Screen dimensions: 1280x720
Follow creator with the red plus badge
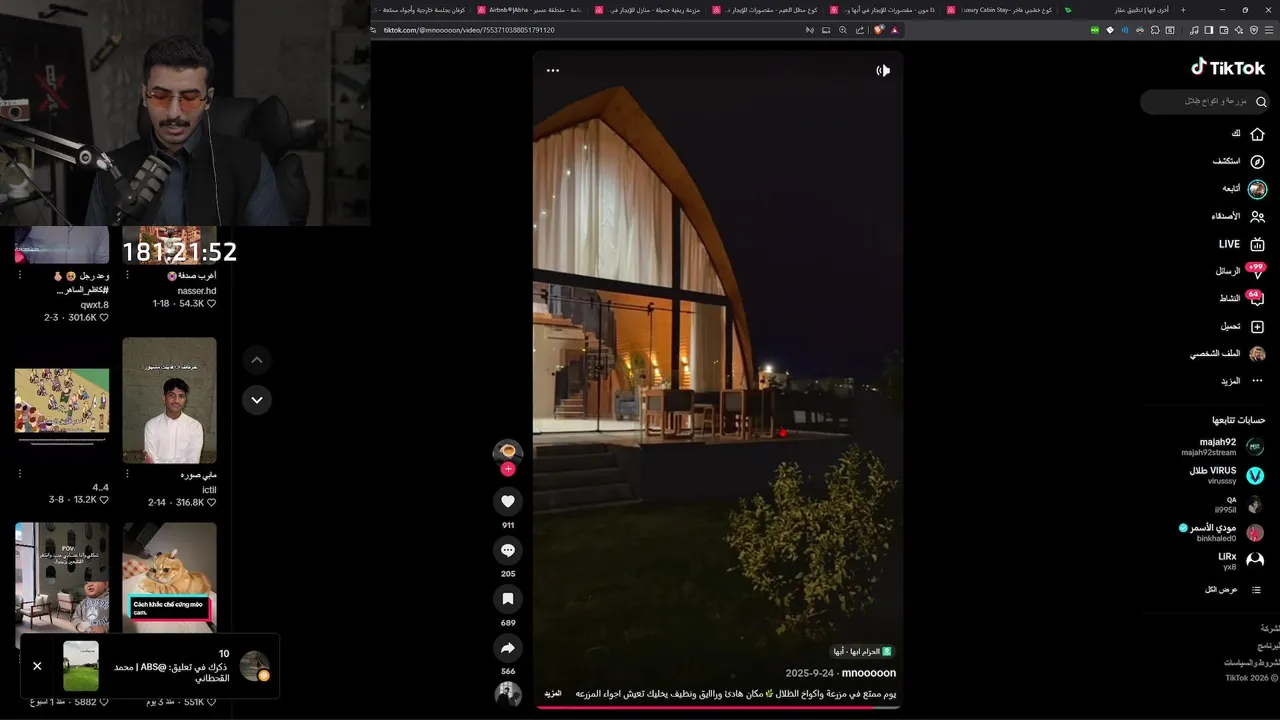[x=508, y=469]
